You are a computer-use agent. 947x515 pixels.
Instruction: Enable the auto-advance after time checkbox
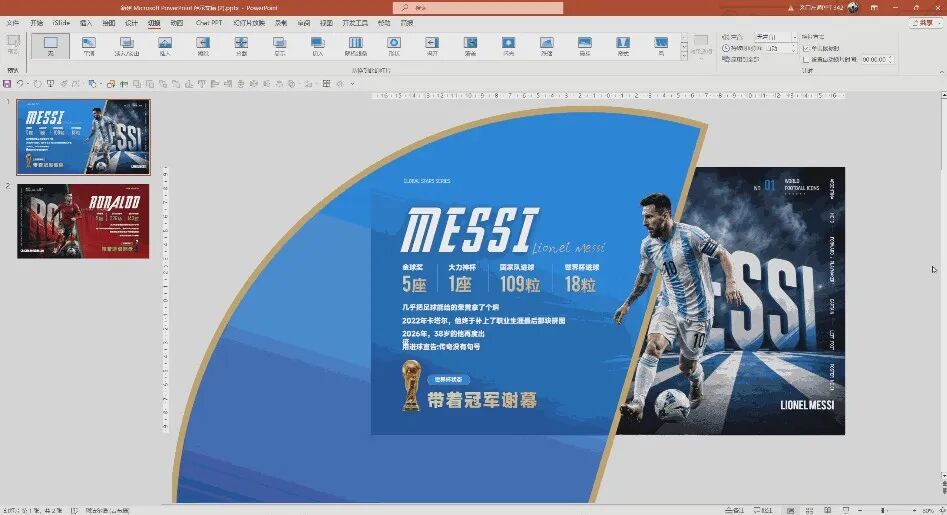click(805, 60)
